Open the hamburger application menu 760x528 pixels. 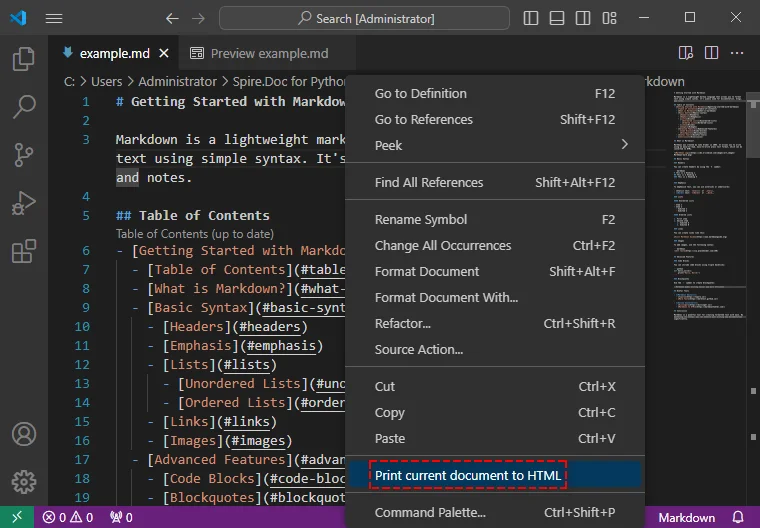54,18
